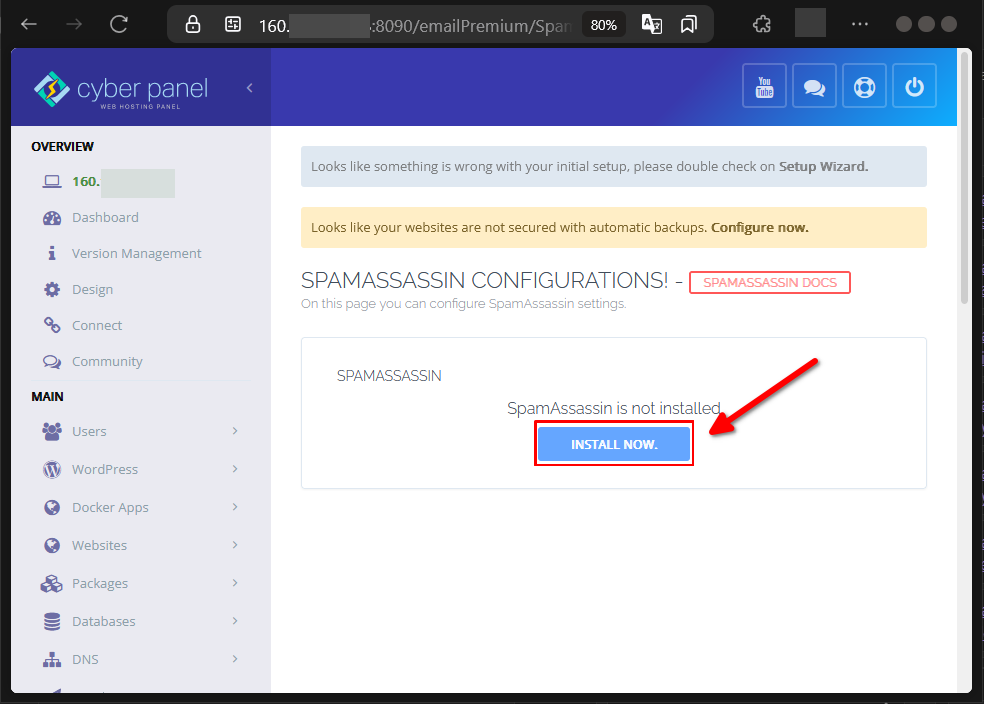Open site permissions icon beside padlock
Image resolution: width=984 pixels, height=704 pixels.
(233, 24)
